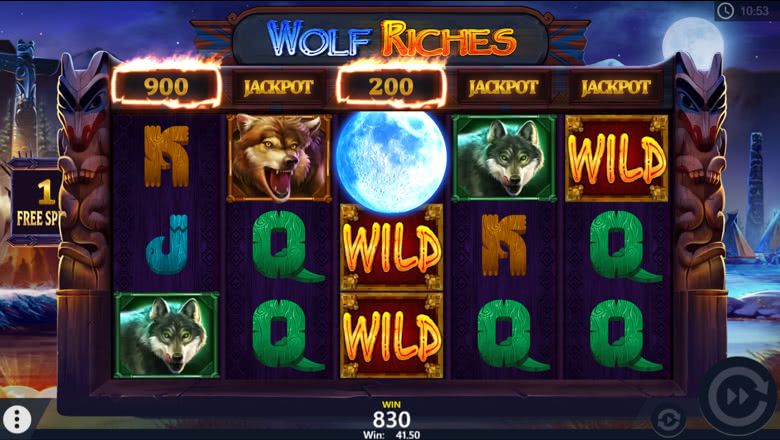Click the clock icon beside 10:53
This screenshot has width=780, height=440.
pyautogui.click(x=726, y=11)
